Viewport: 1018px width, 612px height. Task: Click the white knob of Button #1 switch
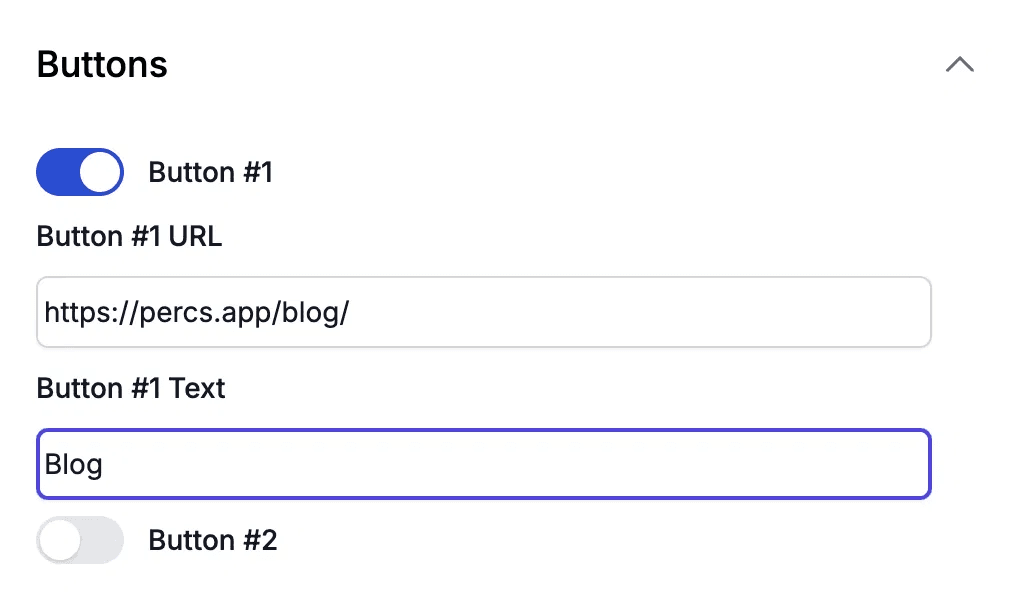tap(101, 172)
